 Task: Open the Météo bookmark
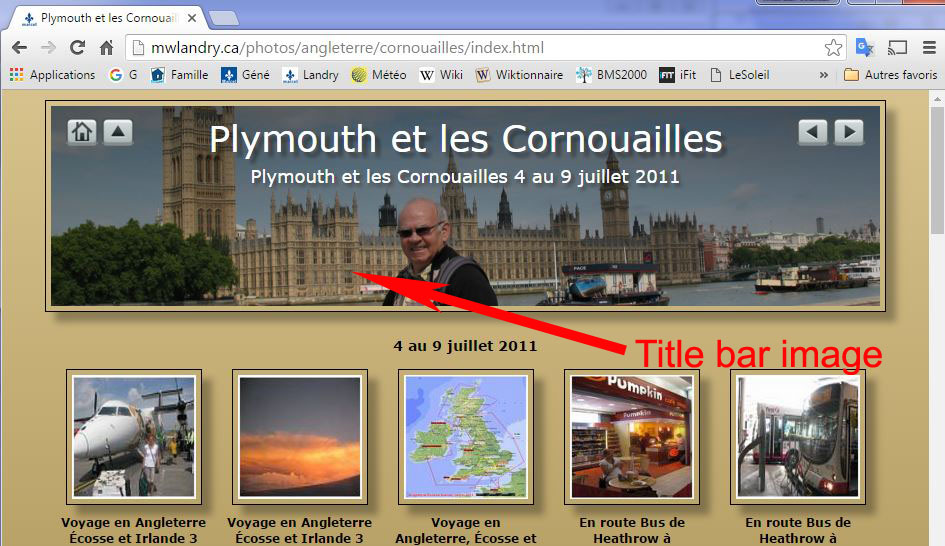pos(379,75)
